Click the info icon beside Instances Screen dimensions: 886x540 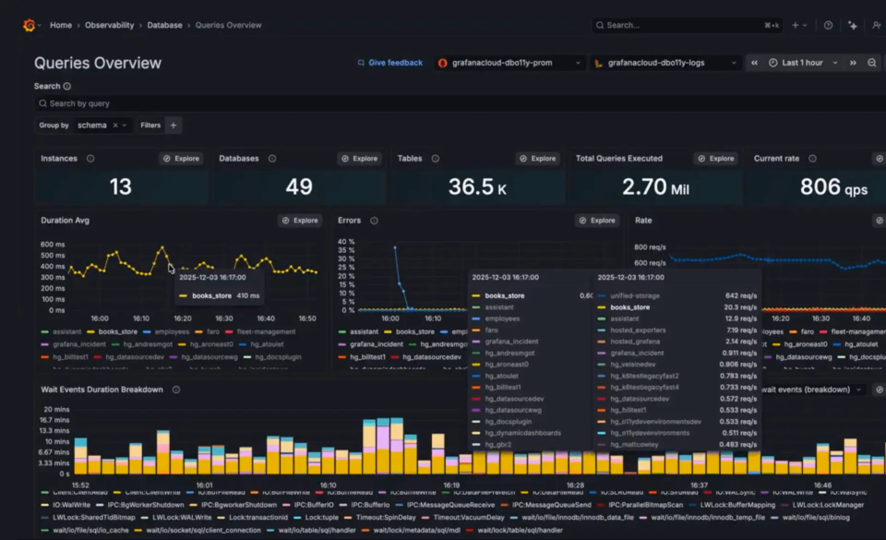[90, 159]
